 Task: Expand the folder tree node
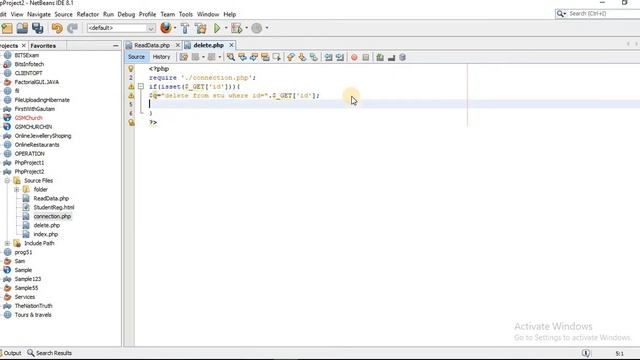[x=16, y=189]
